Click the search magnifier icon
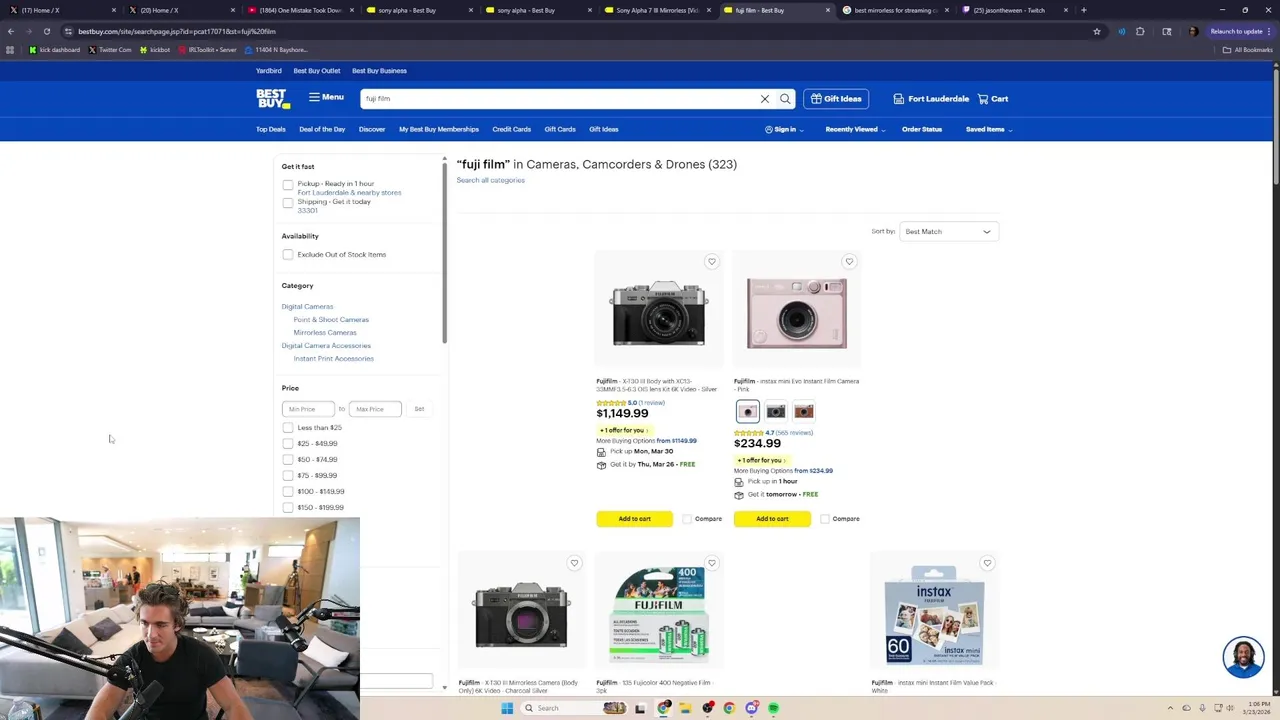 point(785,99)
